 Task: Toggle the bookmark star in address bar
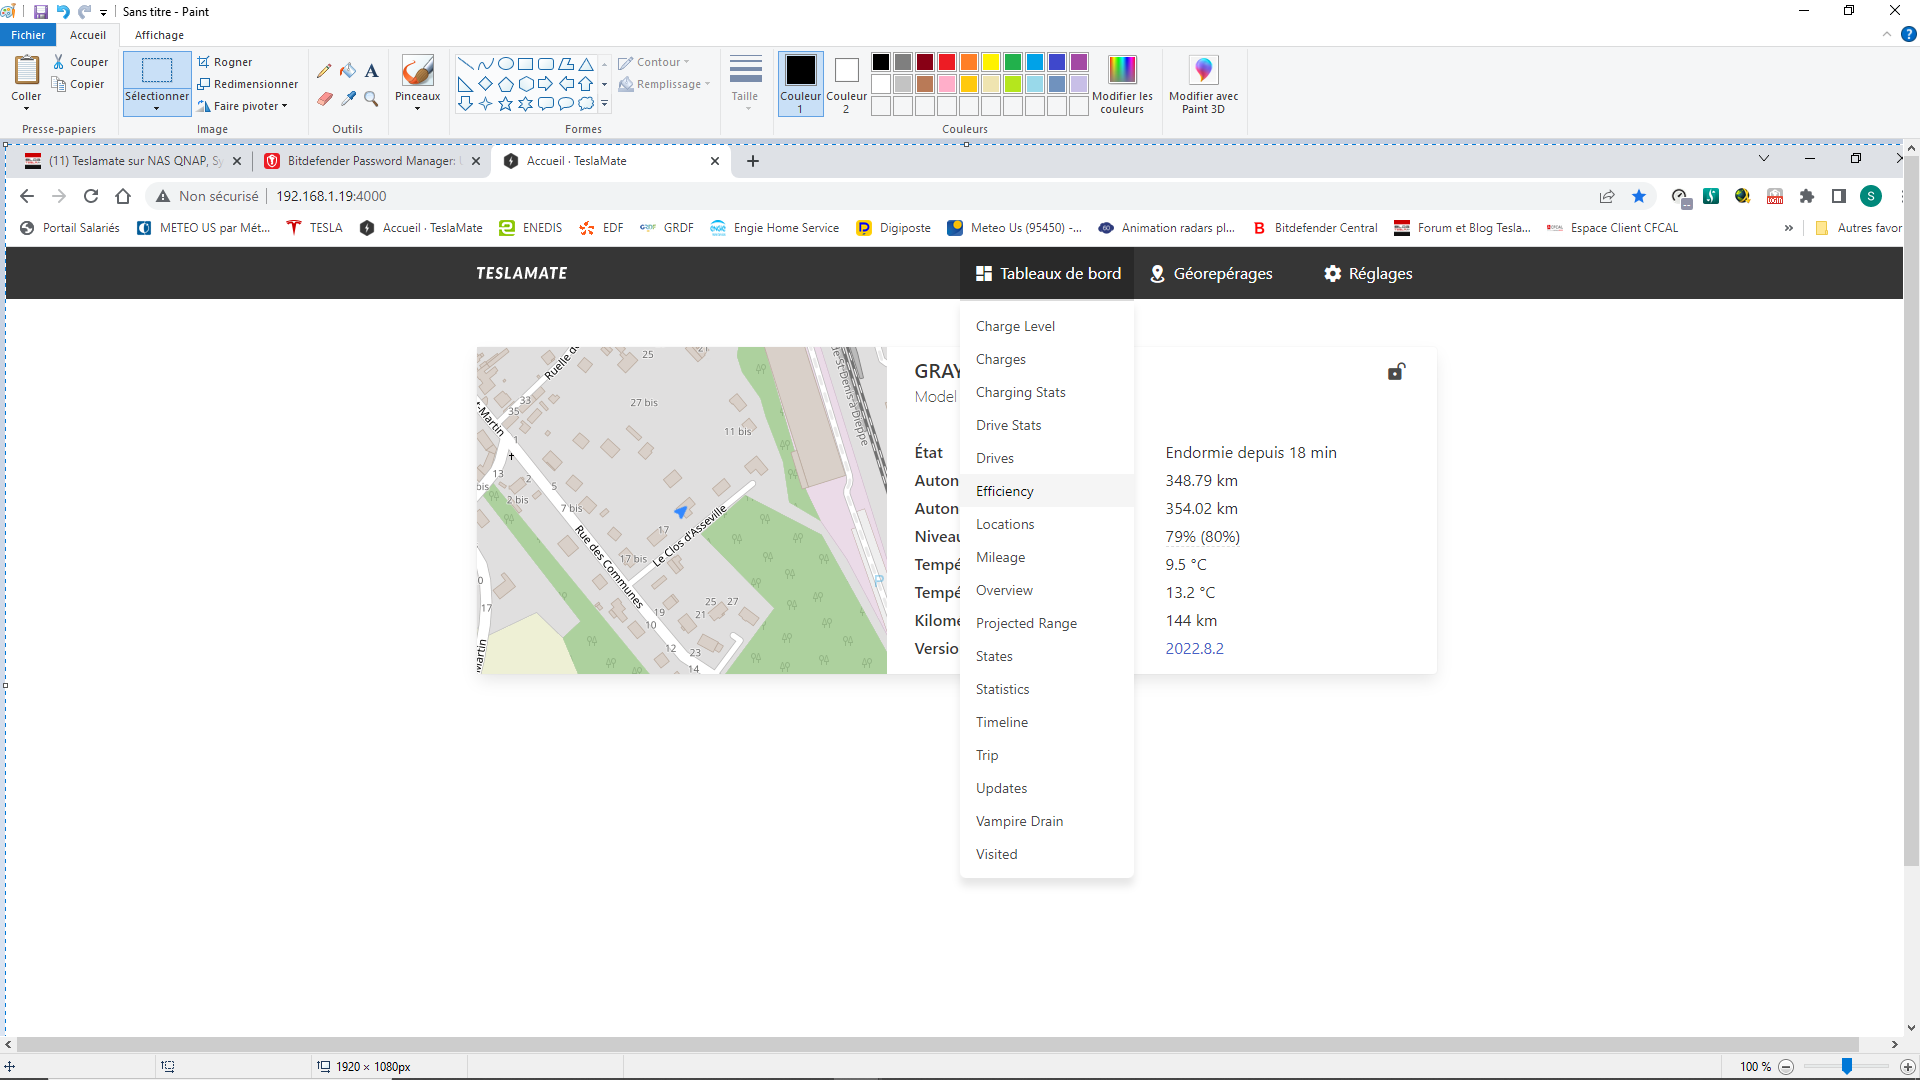click(x=1639, y=196)
